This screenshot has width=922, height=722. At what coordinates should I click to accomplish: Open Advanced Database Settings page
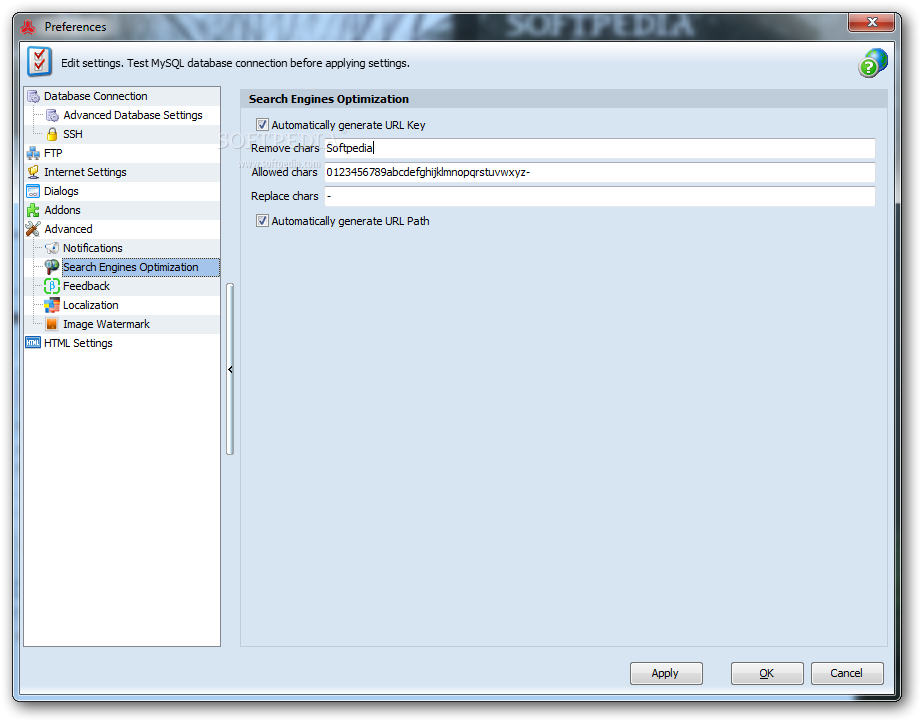click(x=133, y=115)
